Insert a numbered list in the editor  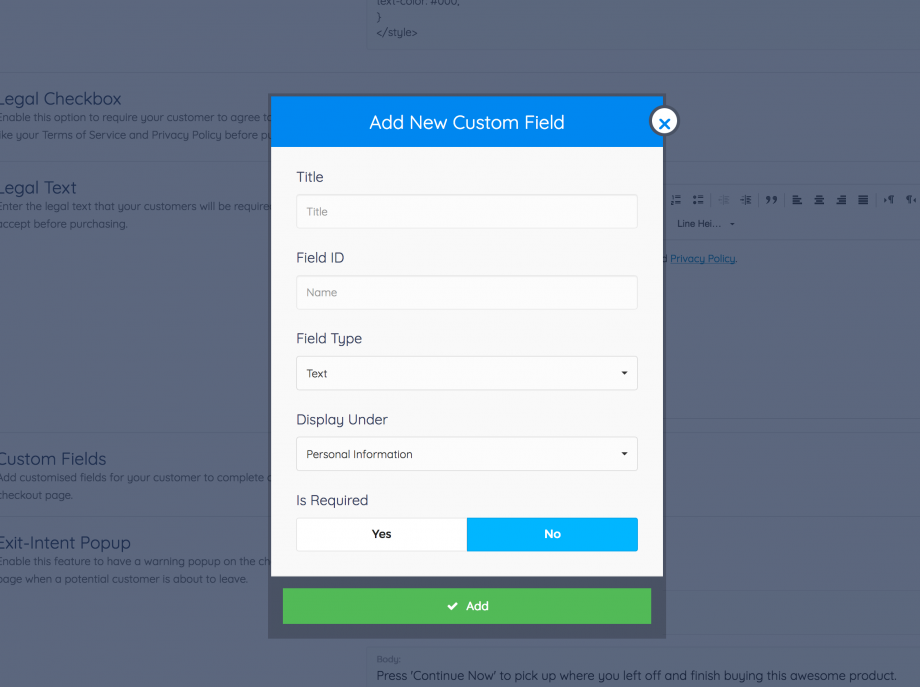[x=677, y=200]
